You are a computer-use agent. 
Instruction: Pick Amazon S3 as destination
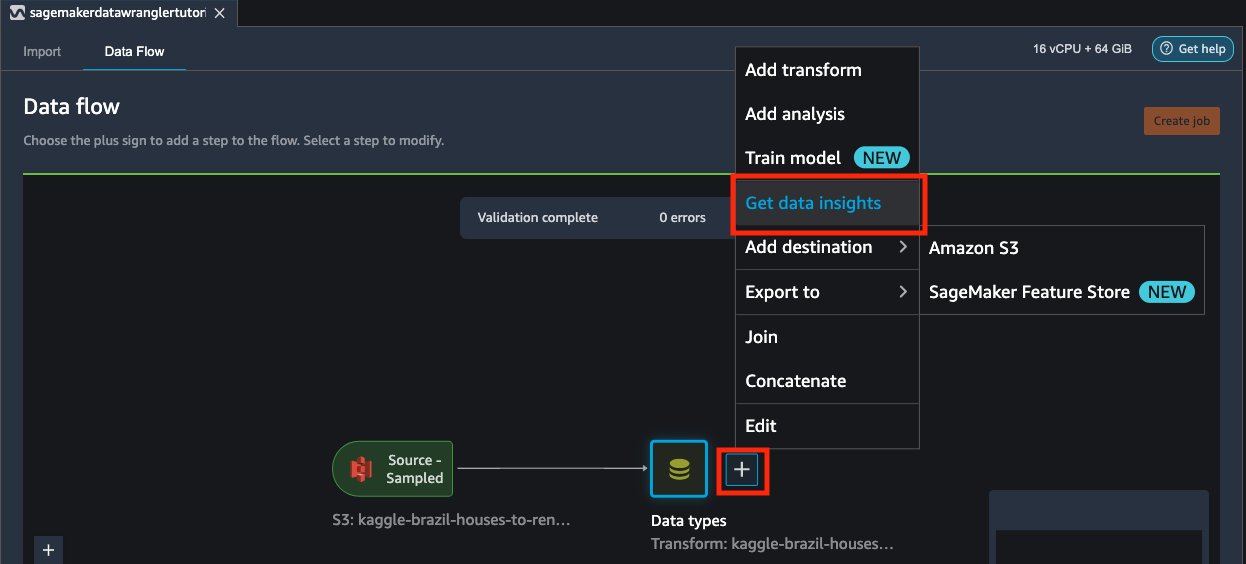(1062, 248)
